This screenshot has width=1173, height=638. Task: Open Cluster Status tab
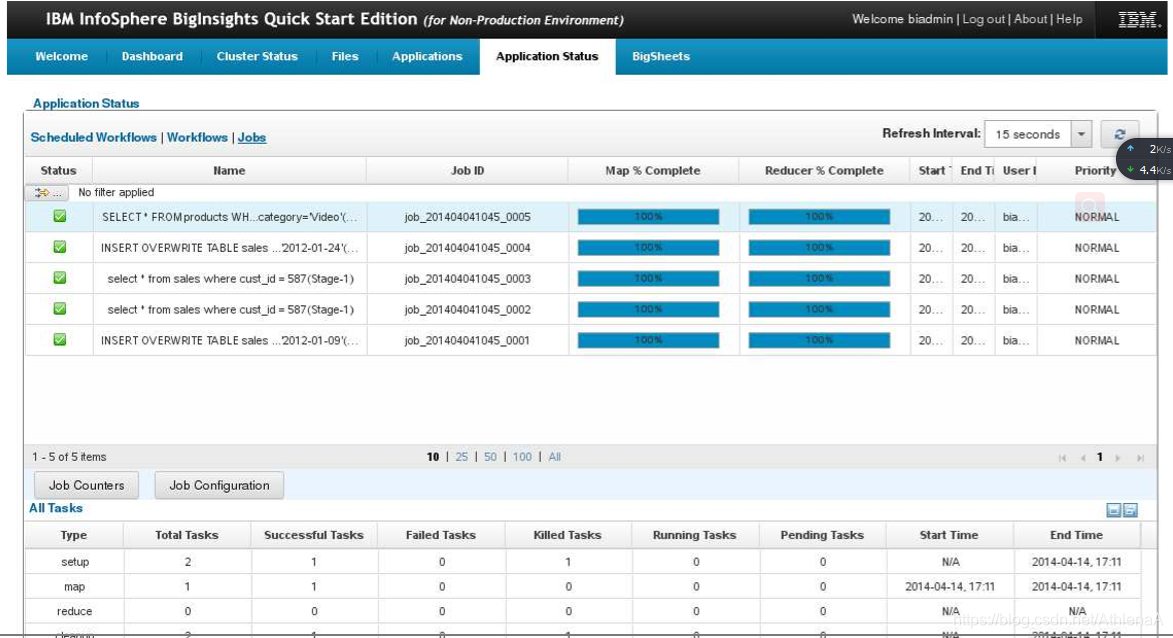[x=257, y=56]
